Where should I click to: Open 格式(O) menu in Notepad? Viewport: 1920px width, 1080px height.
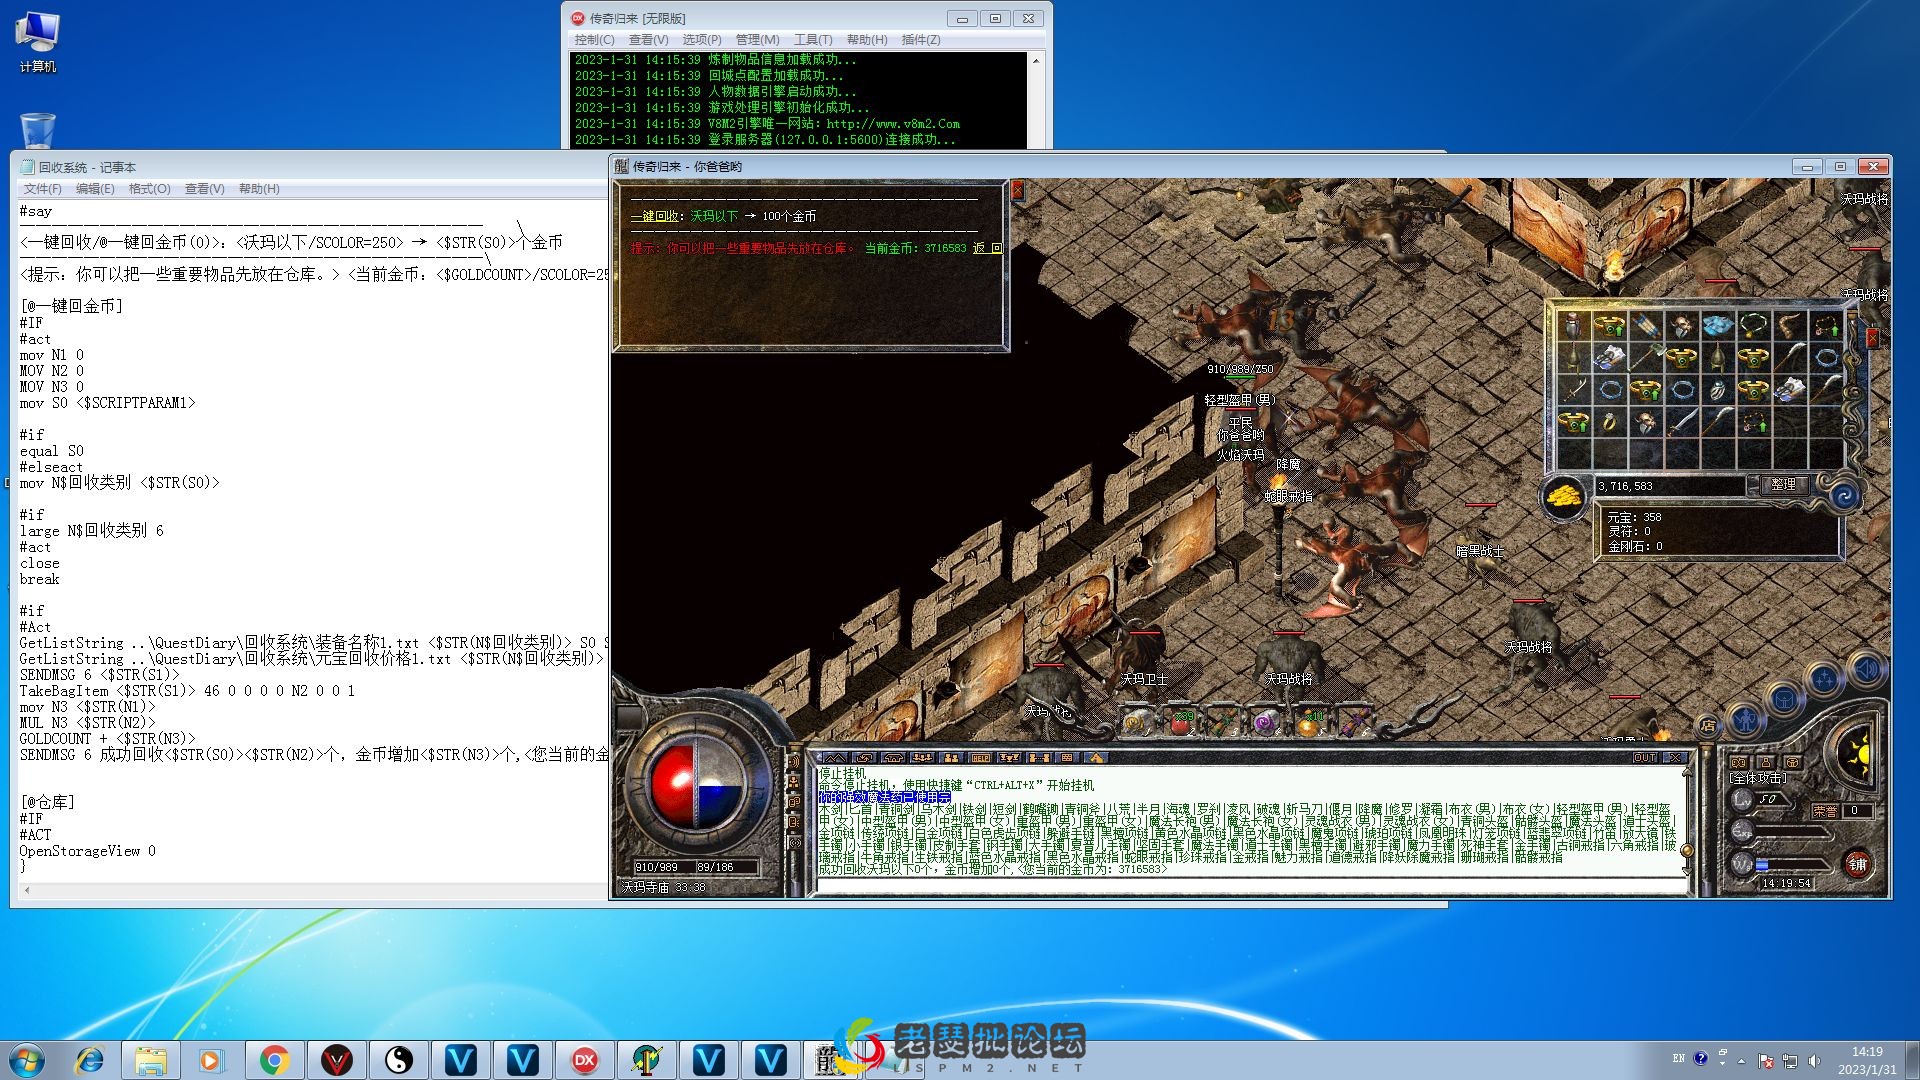150,189
